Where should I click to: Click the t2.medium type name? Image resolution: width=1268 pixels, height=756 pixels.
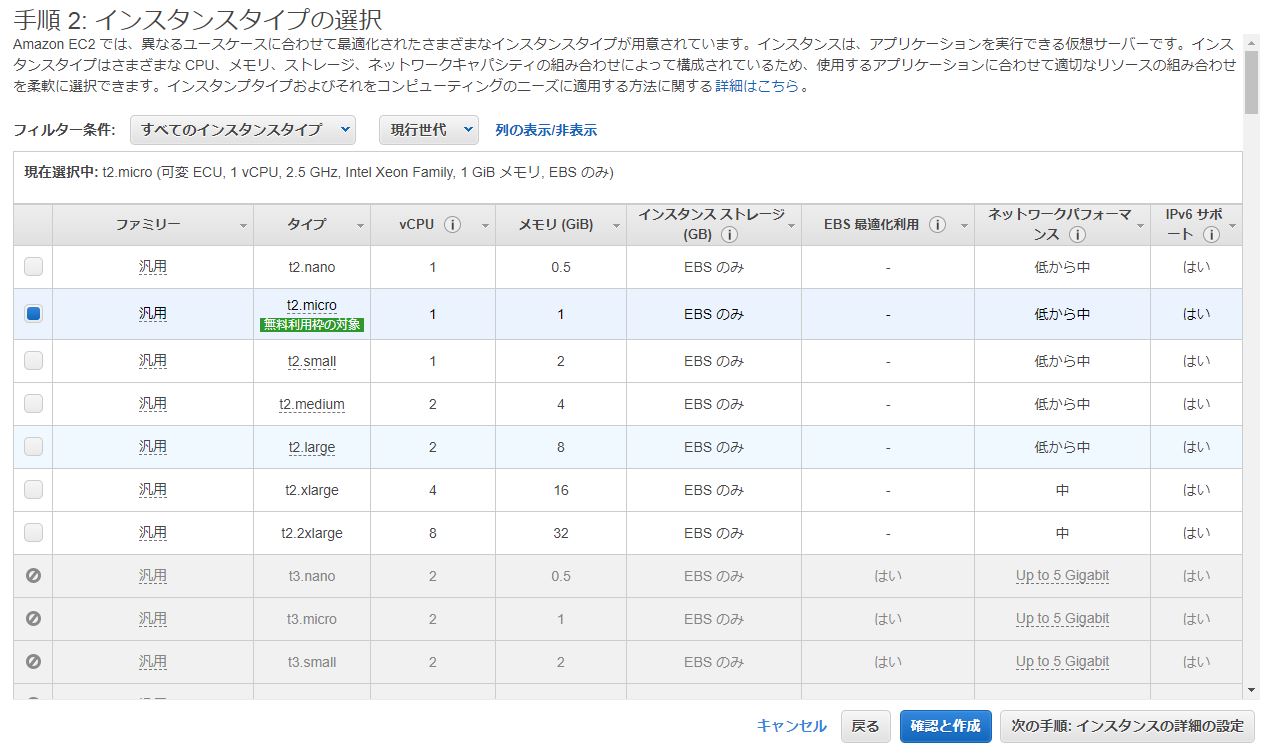[x=312, y=404]
